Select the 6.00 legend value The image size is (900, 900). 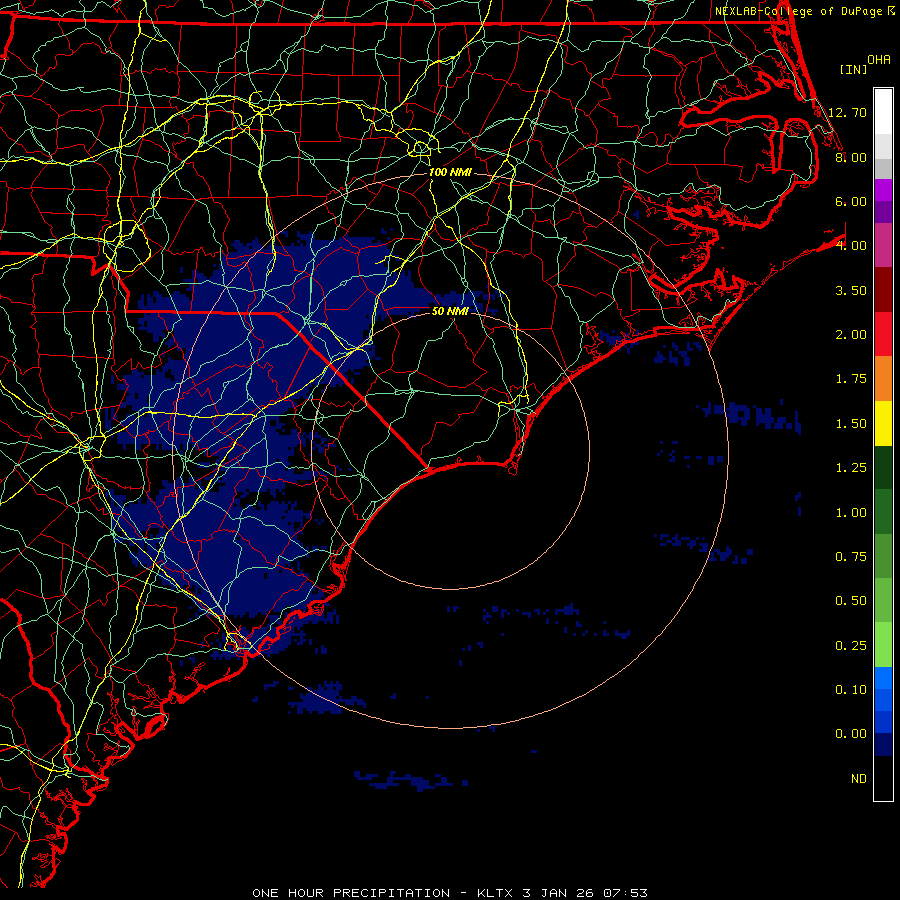click(x=851, y=201)
